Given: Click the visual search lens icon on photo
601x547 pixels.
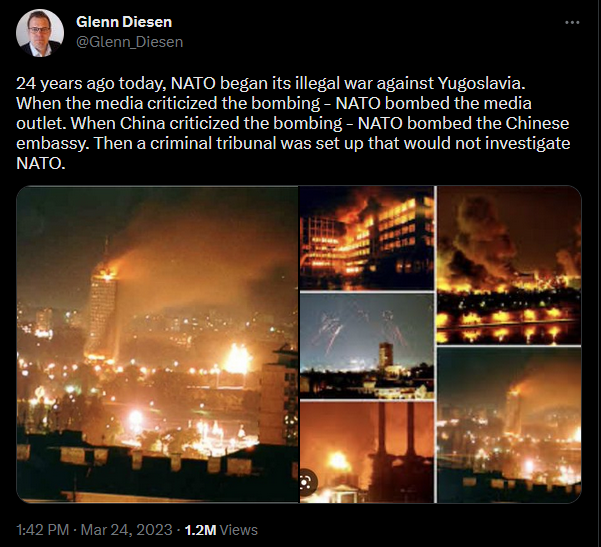Looking at the screenshot, I should click(305, 482).
